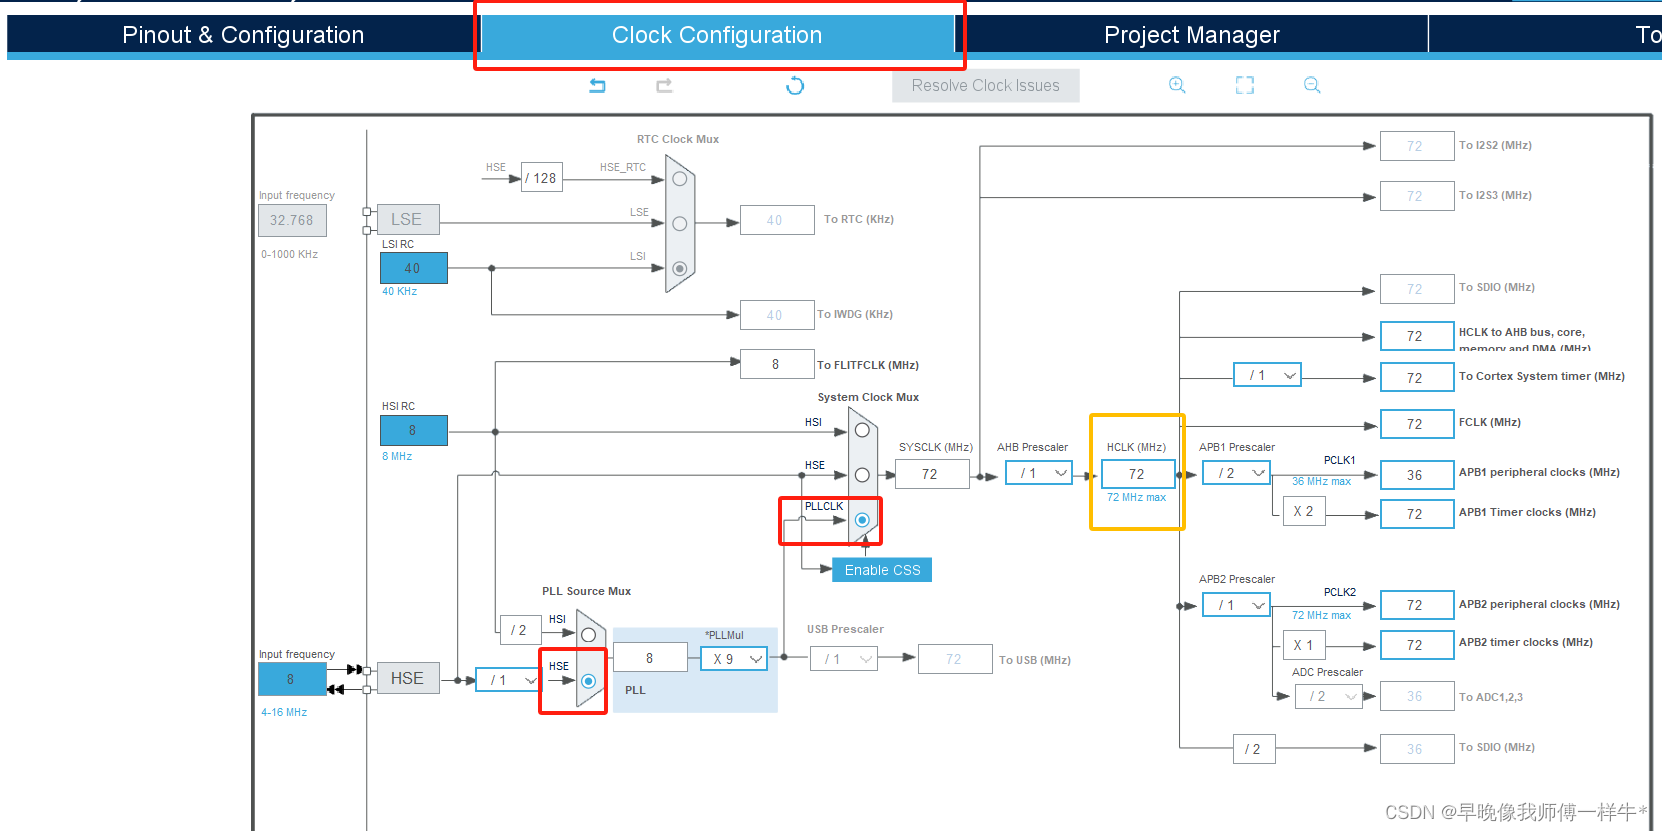Click the SYSCLK 72 value field

coord(932,474)
